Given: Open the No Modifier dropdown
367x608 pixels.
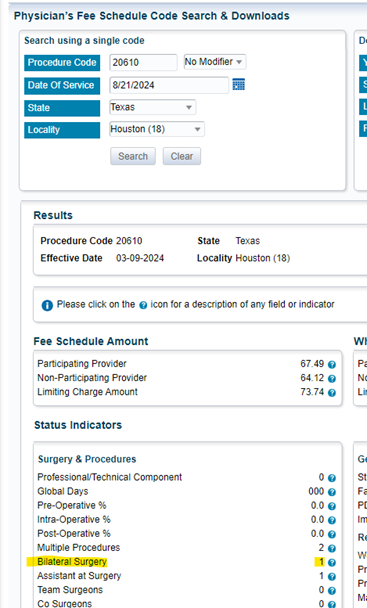Looking at the screenshot, I should point(215,62).
